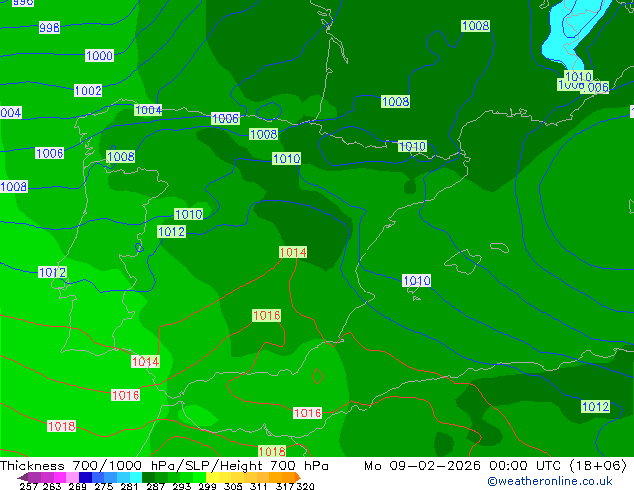The height and width of the screenshot is (490, 634).
Task: Click the blue 1002 isobar label
Action: (x=88, y=91)
